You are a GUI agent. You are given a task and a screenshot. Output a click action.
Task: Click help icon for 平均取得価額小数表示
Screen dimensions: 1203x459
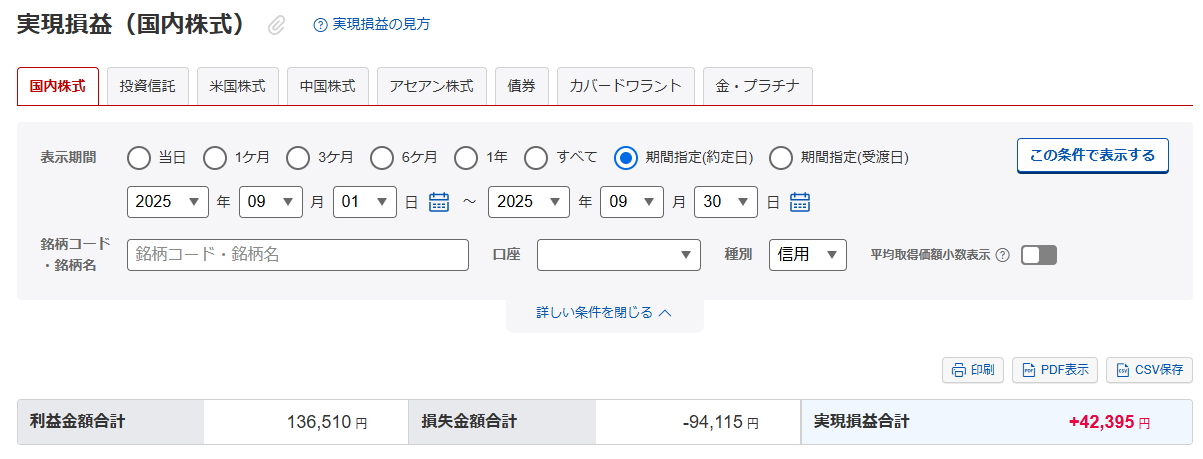pyautogui.click(x=1002, y=255)
